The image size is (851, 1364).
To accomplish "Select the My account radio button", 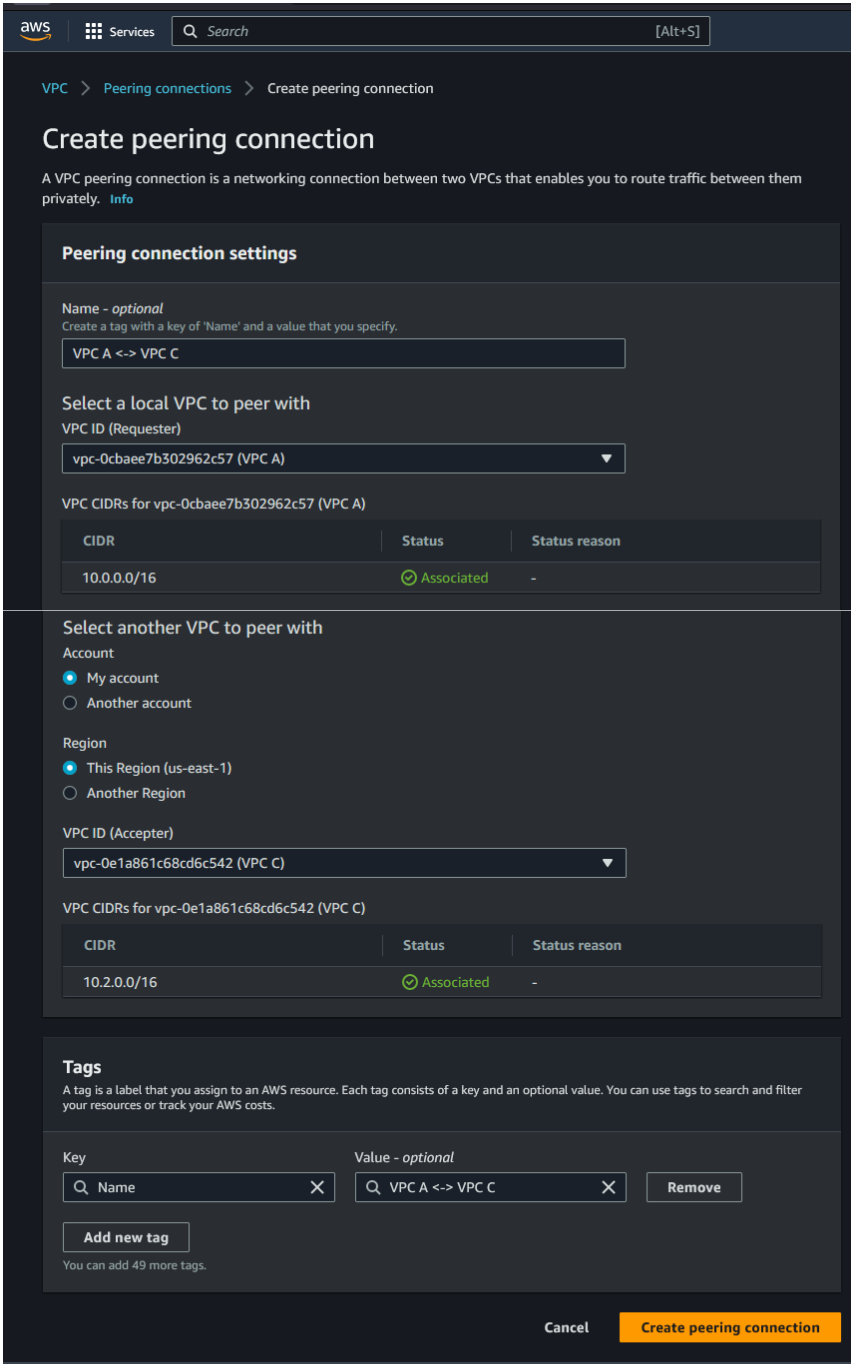I will [x=70, y=678].
